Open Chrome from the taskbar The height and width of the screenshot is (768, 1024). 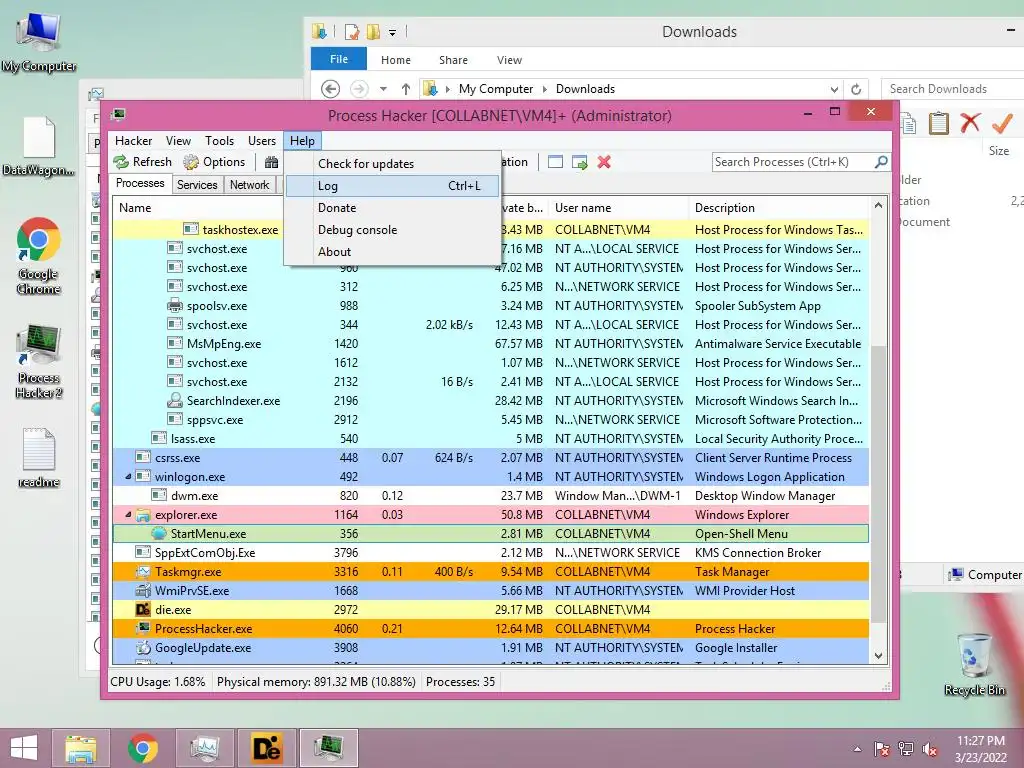coord(143,748)
